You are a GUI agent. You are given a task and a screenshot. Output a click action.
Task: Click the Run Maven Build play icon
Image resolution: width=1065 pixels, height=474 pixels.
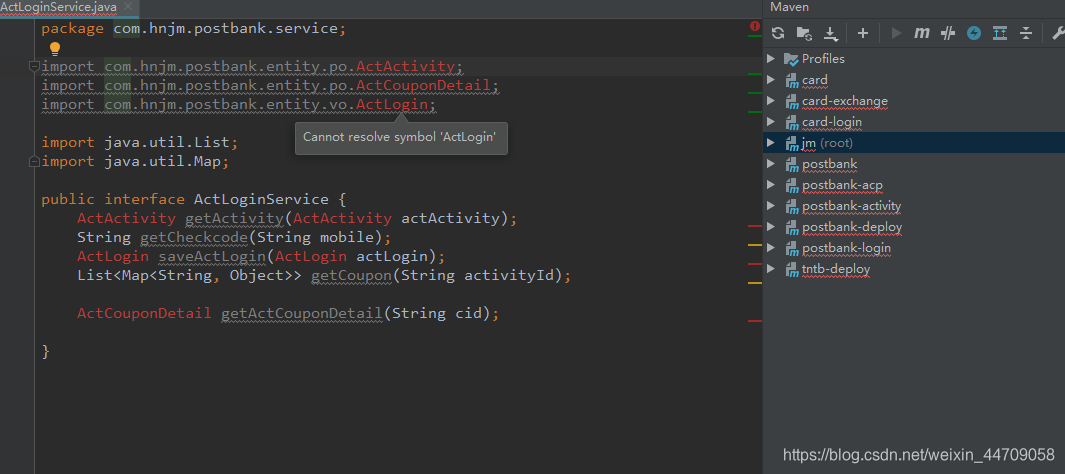896,33
